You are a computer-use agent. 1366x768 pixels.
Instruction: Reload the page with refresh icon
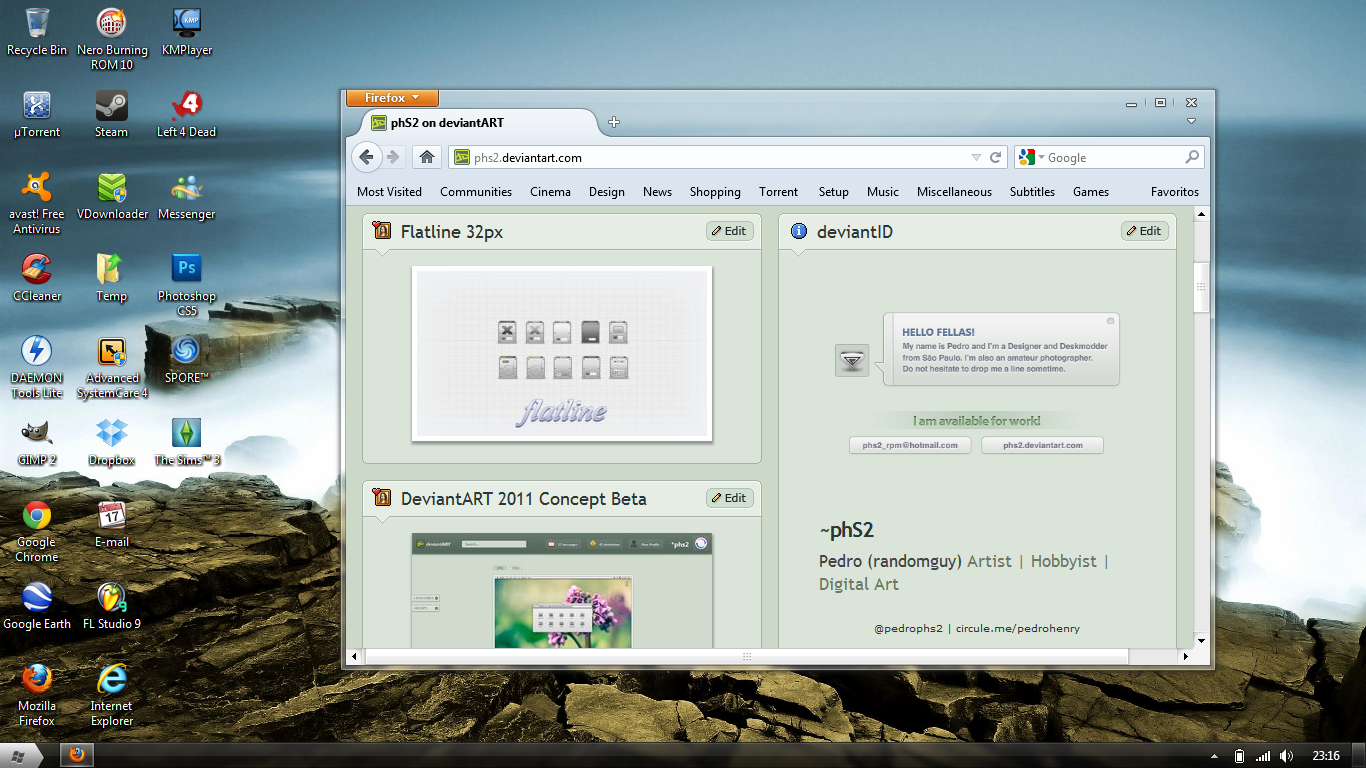pyautogui.click(x=995, y=157)
